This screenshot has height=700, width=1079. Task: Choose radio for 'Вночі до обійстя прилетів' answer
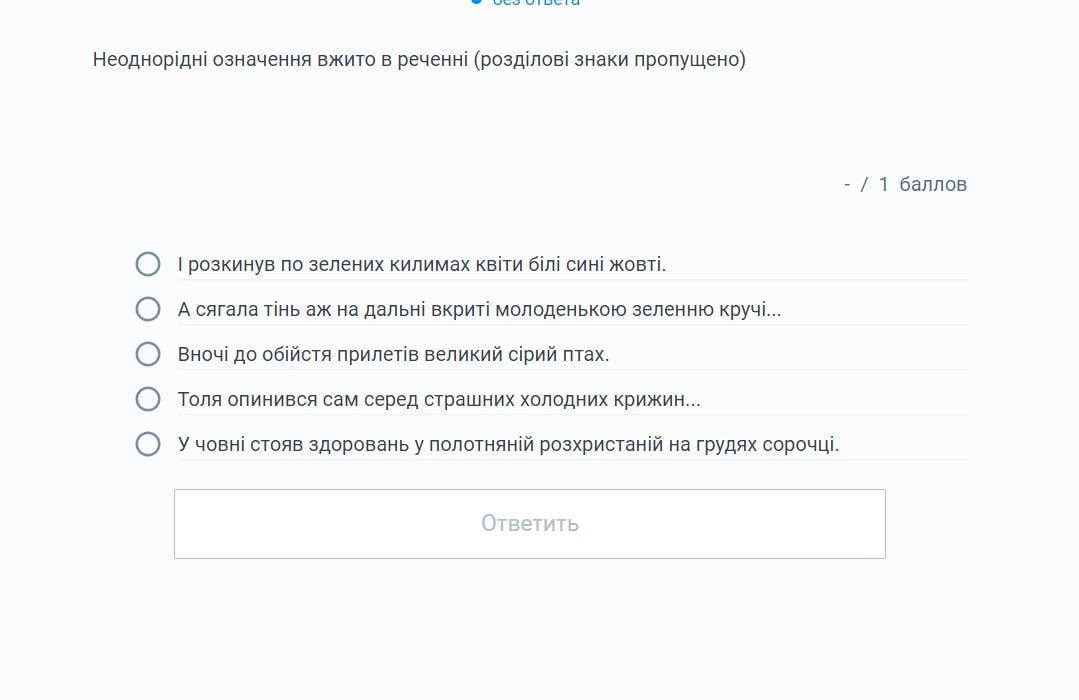(x=148, y=354)
